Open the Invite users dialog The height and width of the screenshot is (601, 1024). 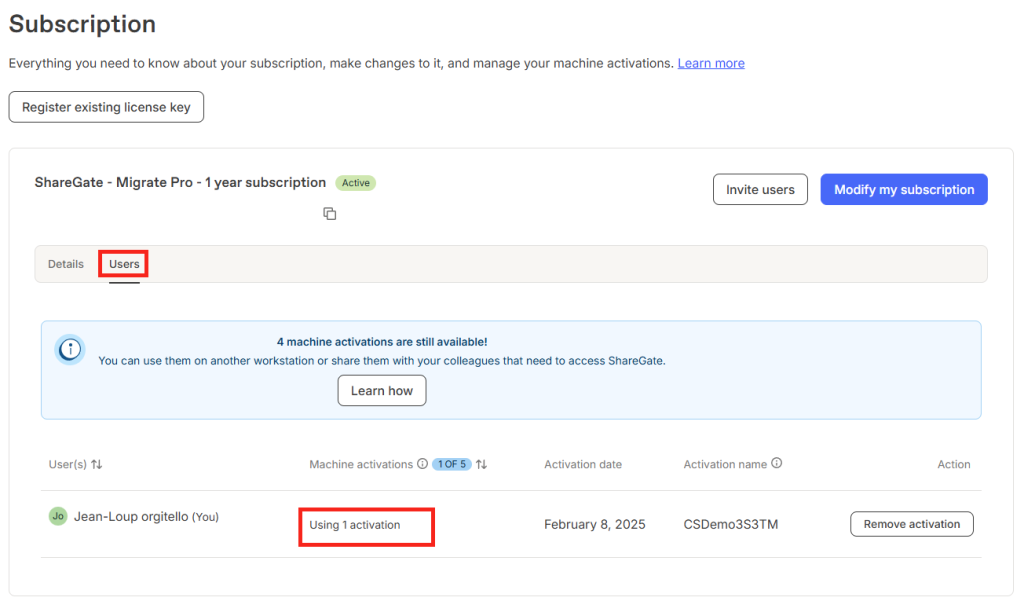(x=760, y=189)
